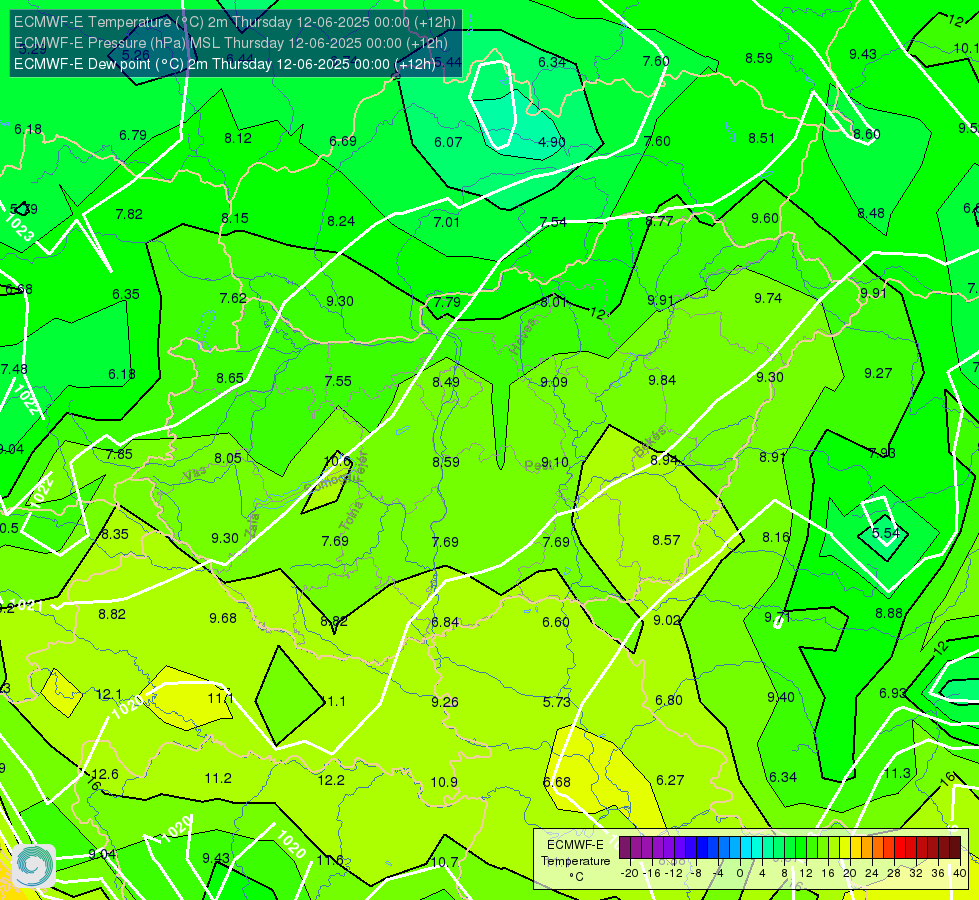Click the 9.60 dew point value
Screen dimensions: 979x900
pos(765,219)
